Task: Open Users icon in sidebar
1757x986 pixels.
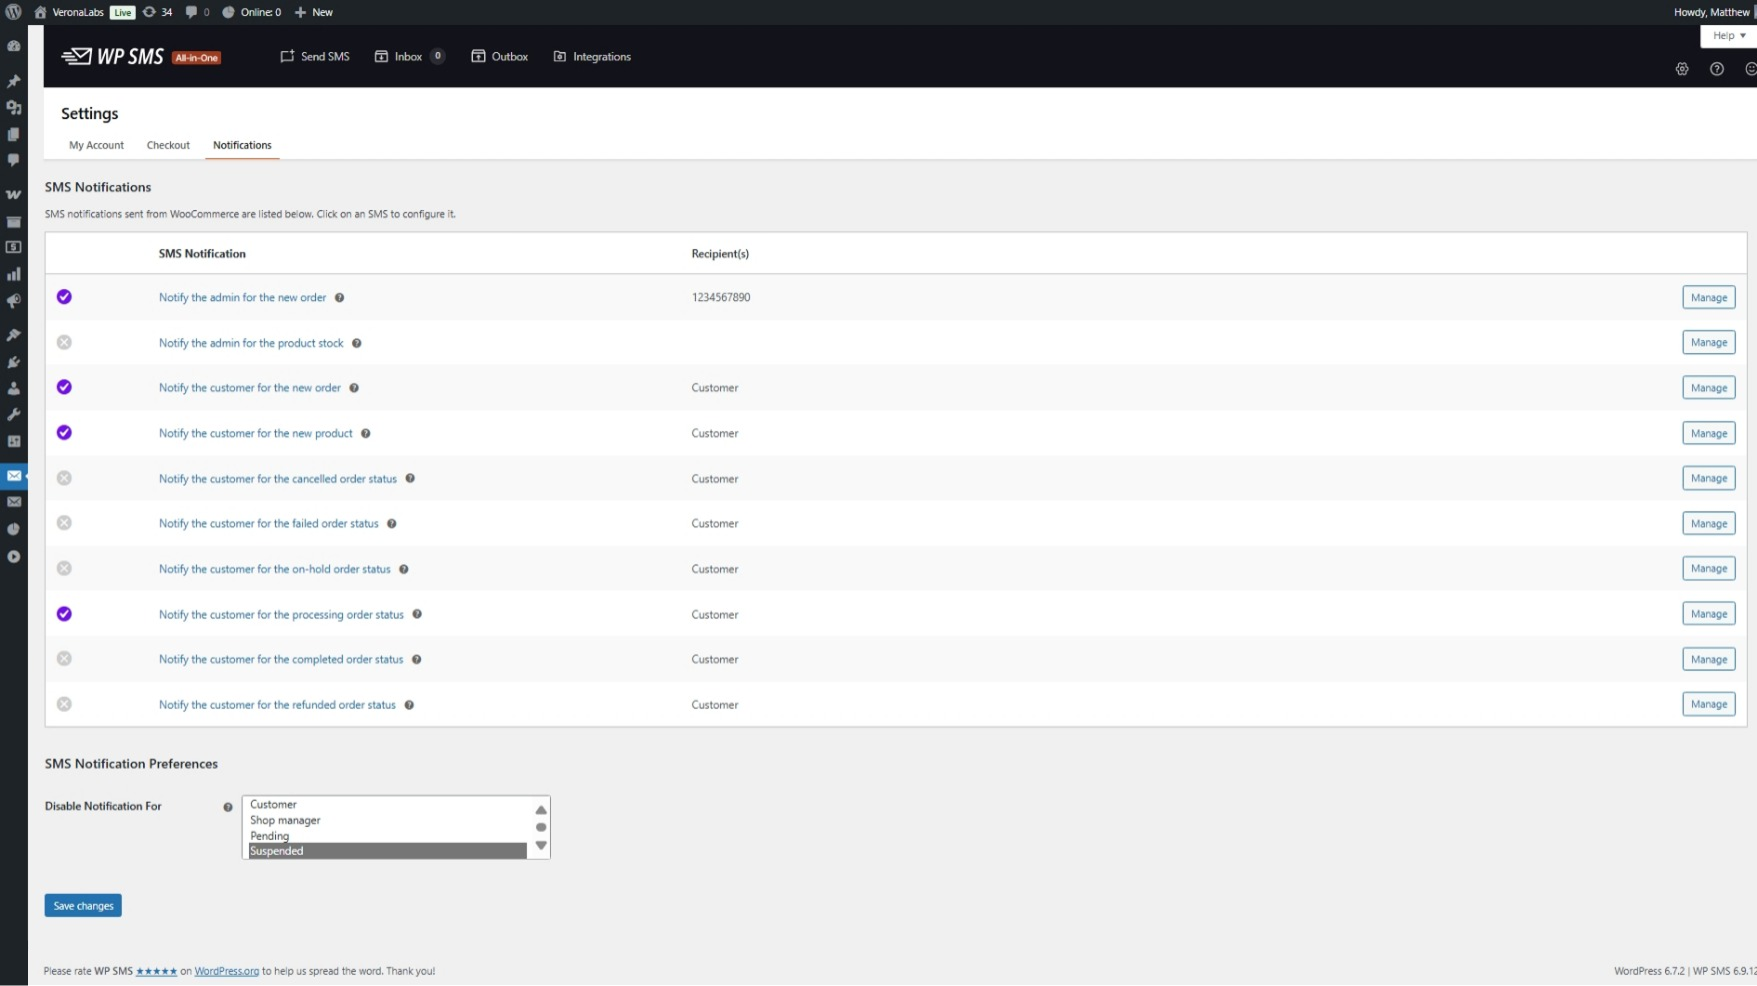Action: [14, 388]
